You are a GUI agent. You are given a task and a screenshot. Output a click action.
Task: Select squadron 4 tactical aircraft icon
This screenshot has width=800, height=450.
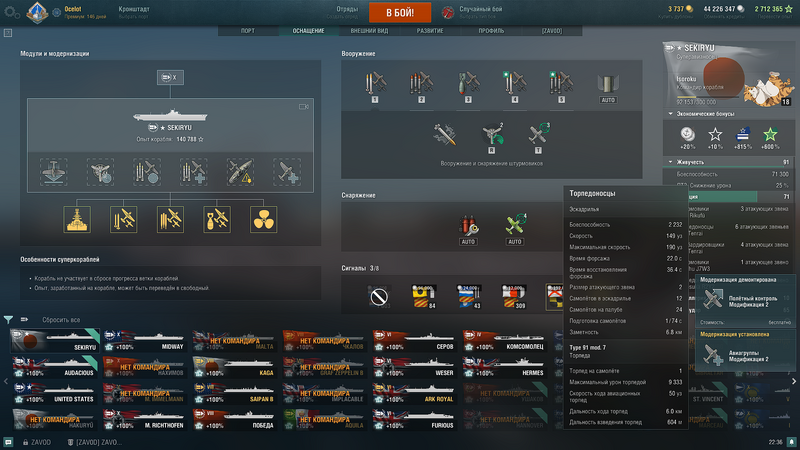[x=514, y=85]
